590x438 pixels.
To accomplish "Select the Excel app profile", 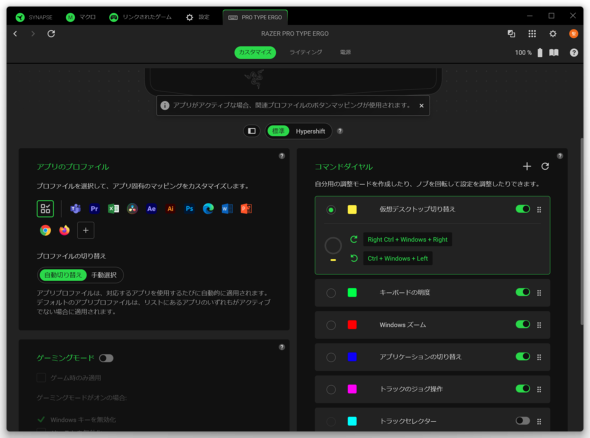I will point(113,208).
